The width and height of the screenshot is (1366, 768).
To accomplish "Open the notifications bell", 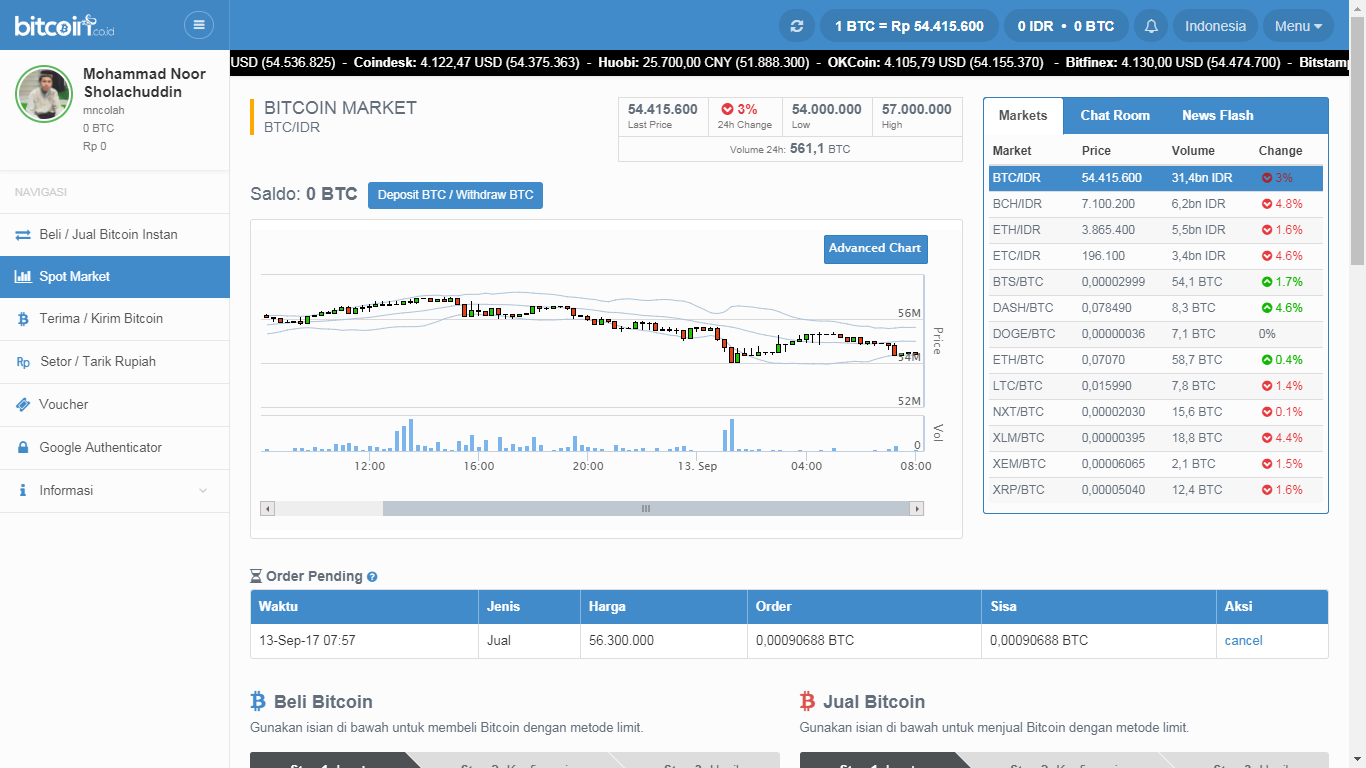I will point(1151,26).
